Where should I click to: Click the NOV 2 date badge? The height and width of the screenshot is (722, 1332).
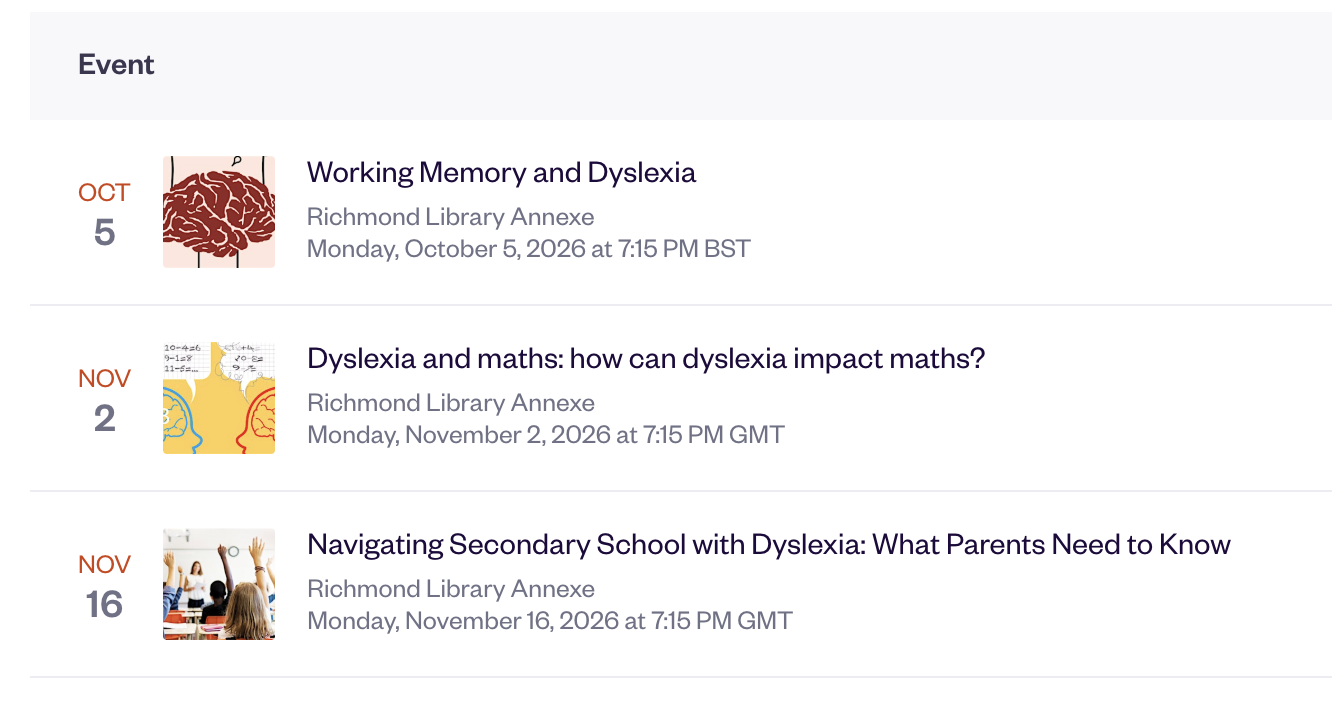point(104,400)
